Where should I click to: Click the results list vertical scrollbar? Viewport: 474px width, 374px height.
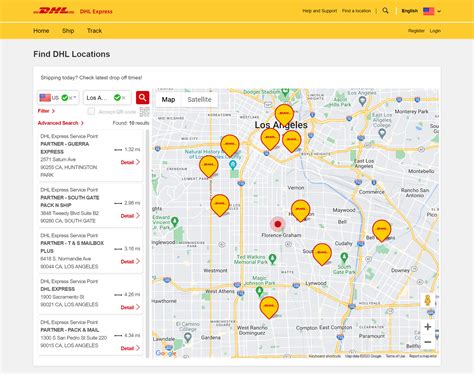(148, 243)
